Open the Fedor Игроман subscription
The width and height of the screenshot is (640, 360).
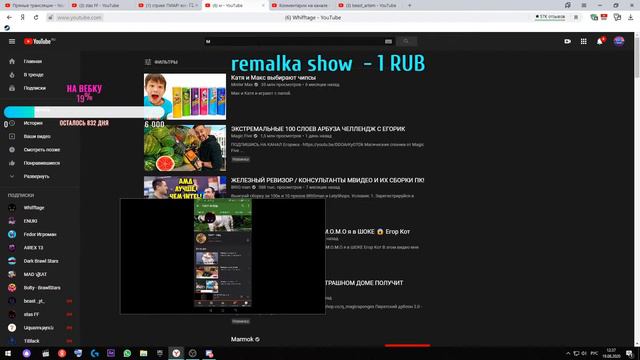40,234
